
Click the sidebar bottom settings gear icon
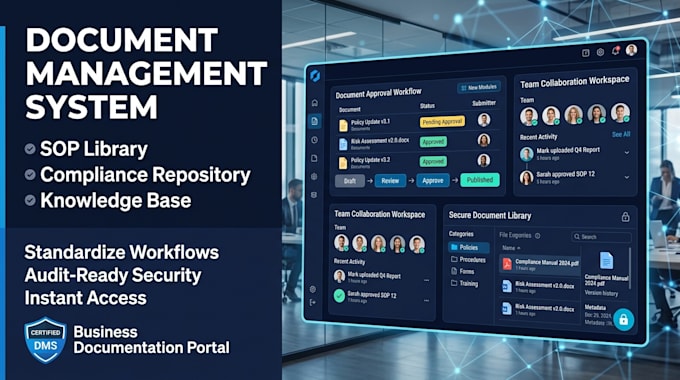(x=313, y=289)
